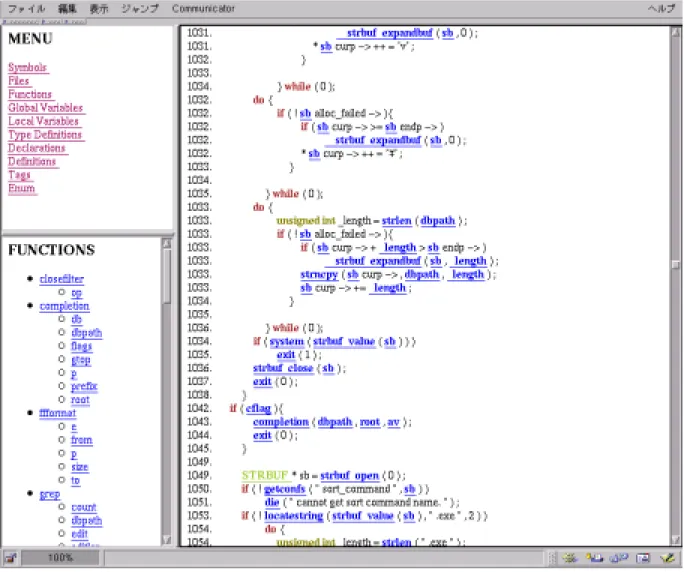The width and height of the screenshot is (684, 572).
Task: Select to parameter under ffformat
Action: (75, 480)
